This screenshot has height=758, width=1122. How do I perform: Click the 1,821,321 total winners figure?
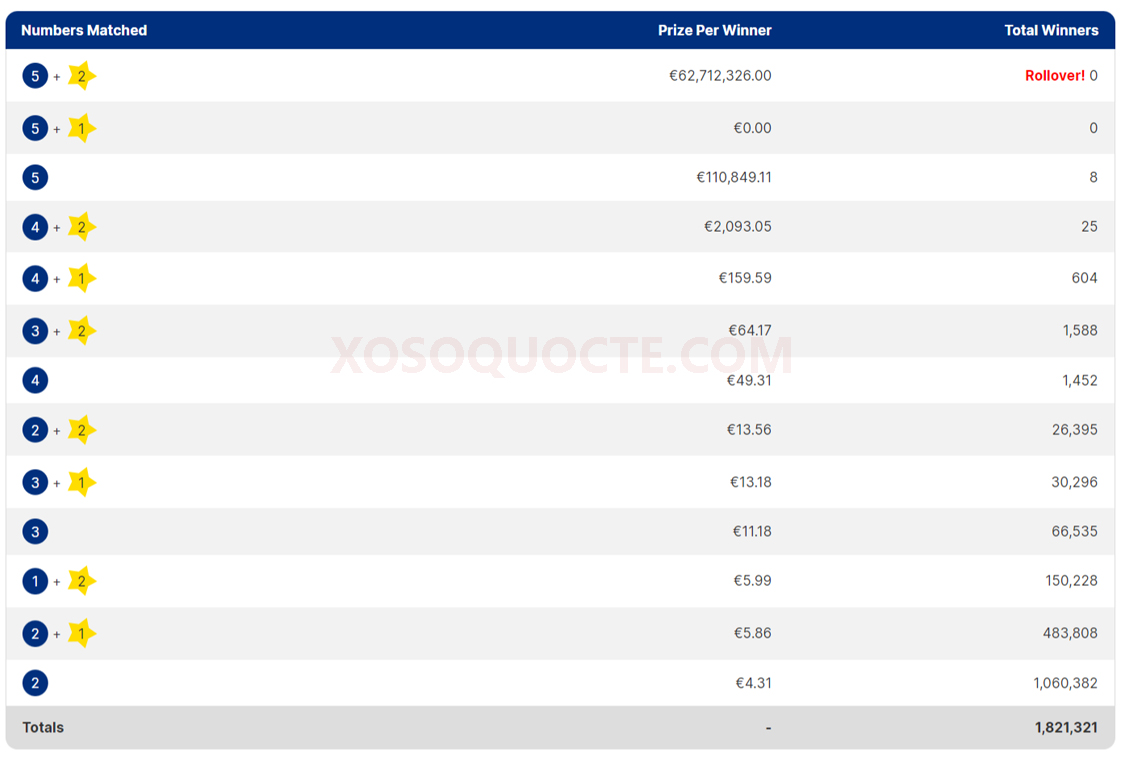[1066, 728]
